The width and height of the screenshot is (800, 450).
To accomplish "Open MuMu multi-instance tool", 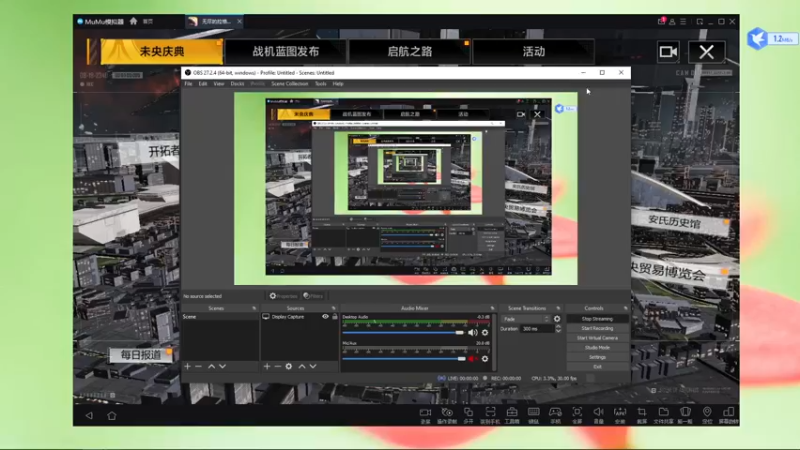I will tap(468, 415).
